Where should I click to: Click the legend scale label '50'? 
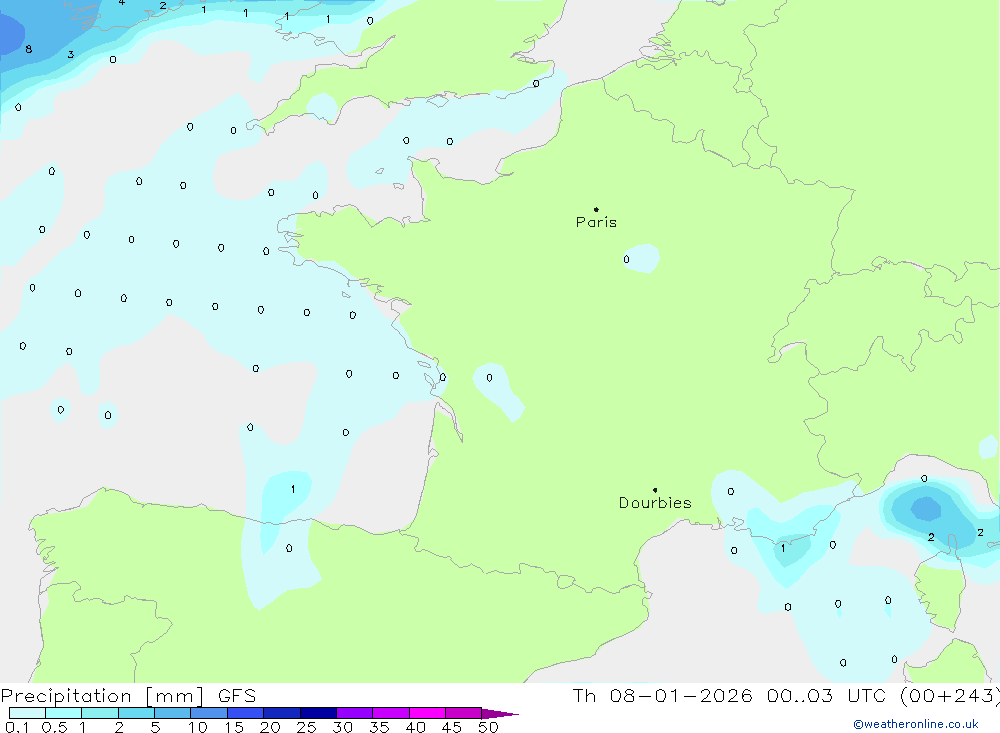[488, 727]
